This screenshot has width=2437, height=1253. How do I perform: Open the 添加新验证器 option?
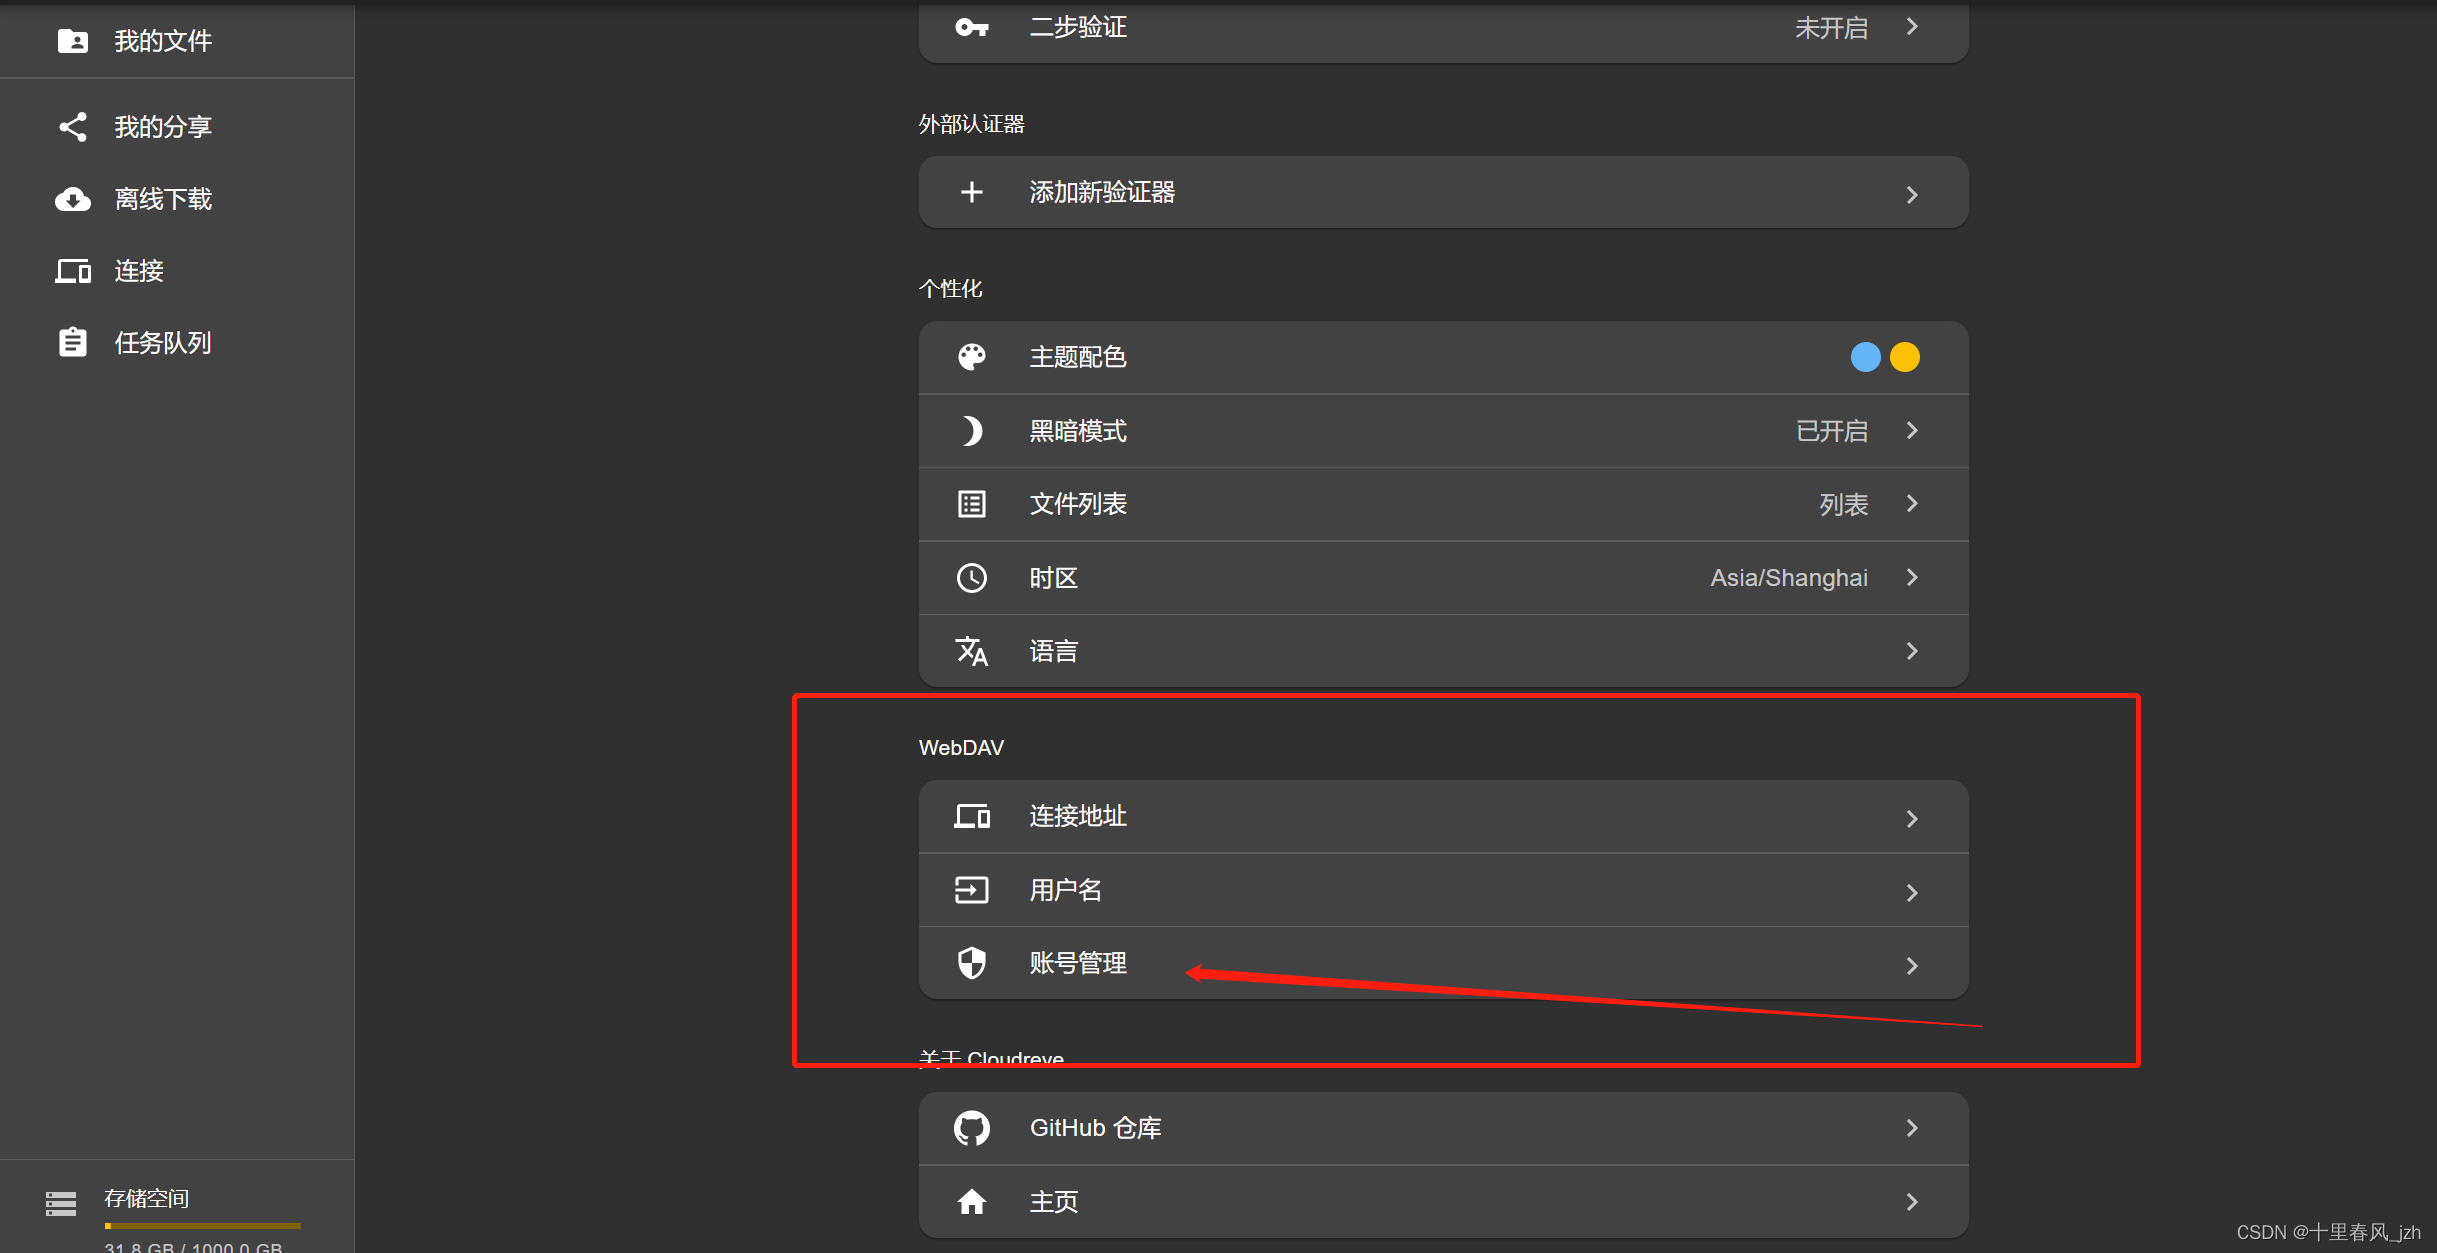point(1443,192)
